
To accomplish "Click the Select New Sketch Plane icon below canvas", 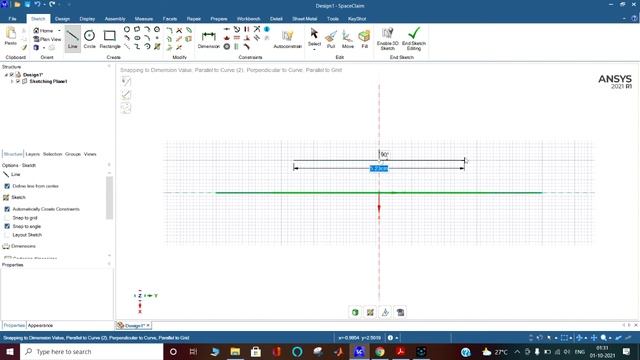I will (370, 312).
